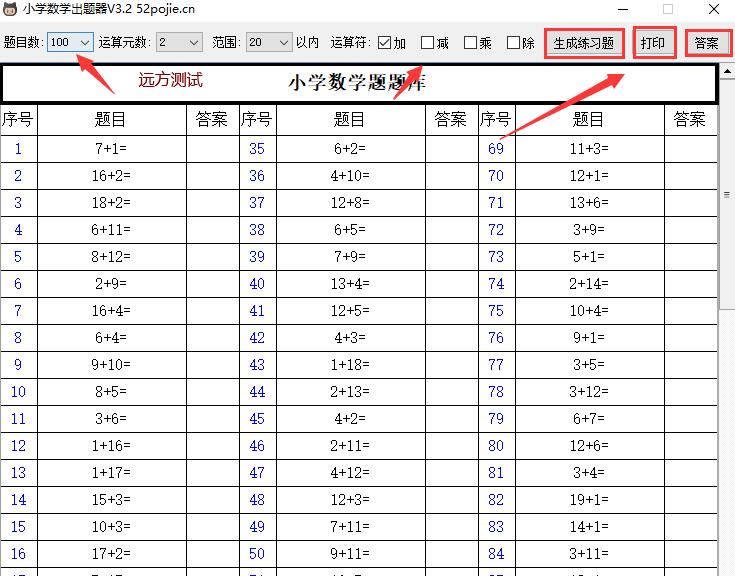
Task: Click the 答案 answers button
Action: (706, 44)
